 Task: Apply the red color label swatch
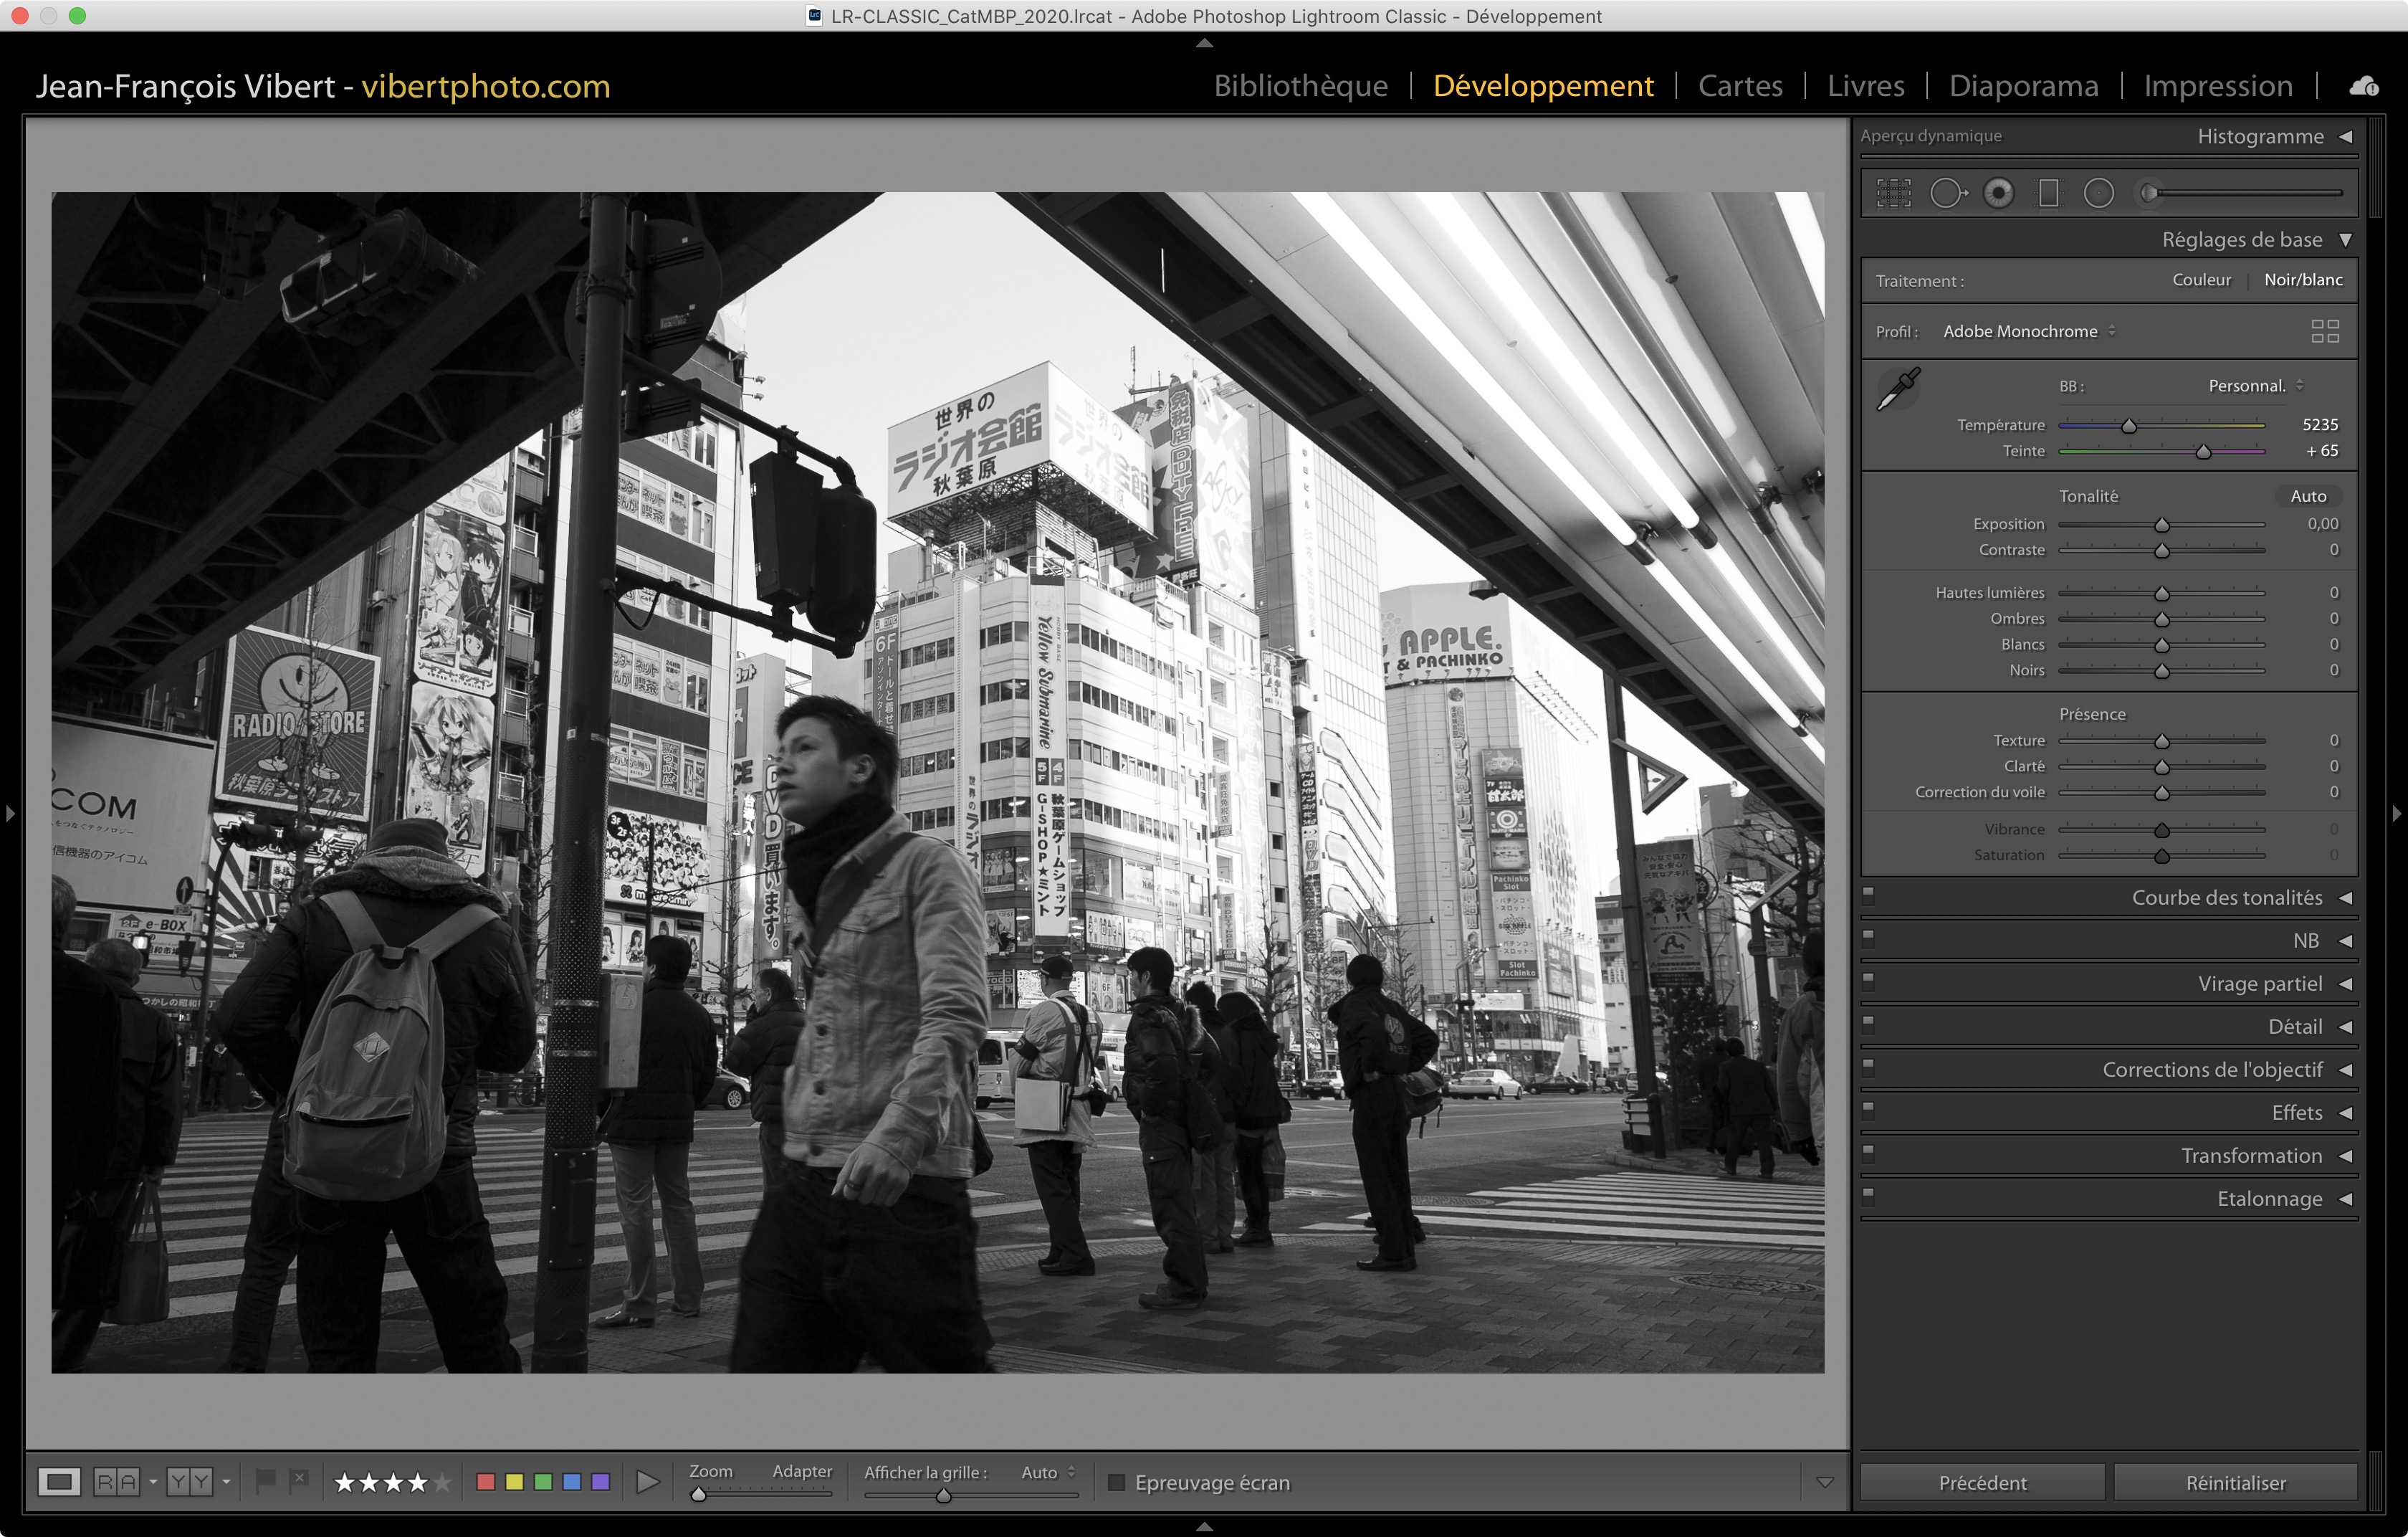pyautogui.click(x=486, y=1481)
